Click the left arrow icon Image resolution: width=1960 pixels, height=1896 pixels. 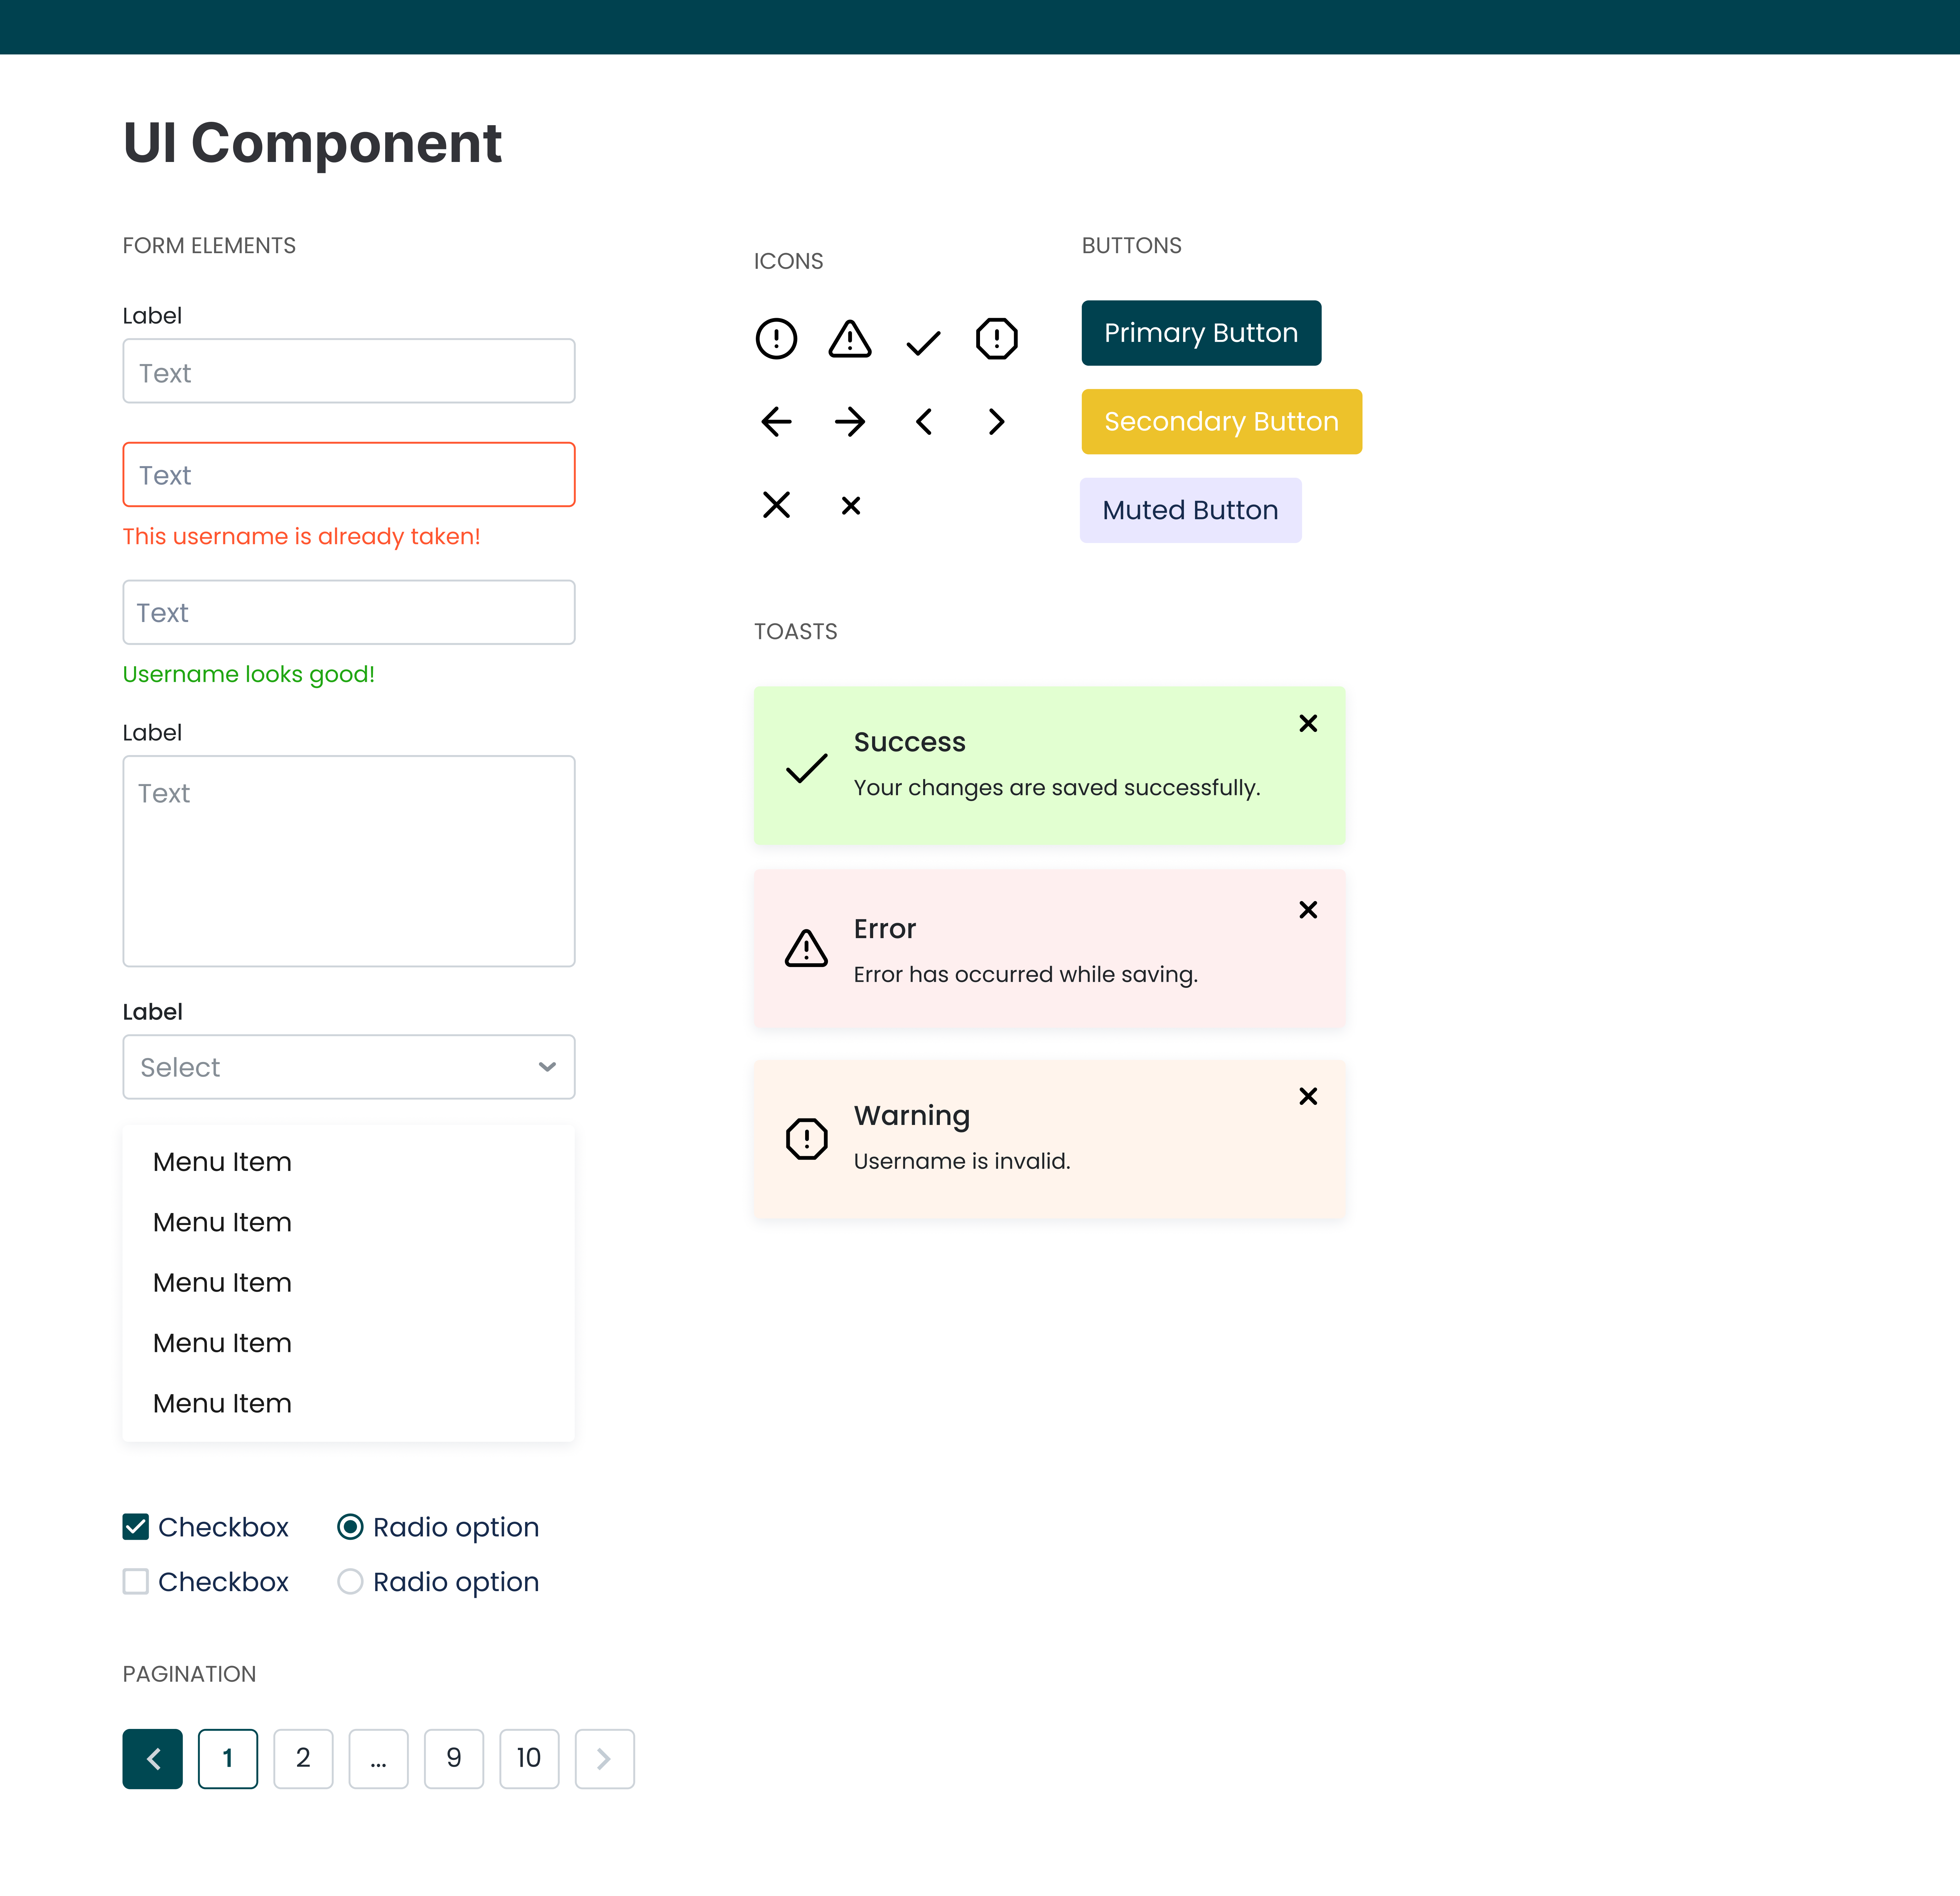click(x=776, y=422)
